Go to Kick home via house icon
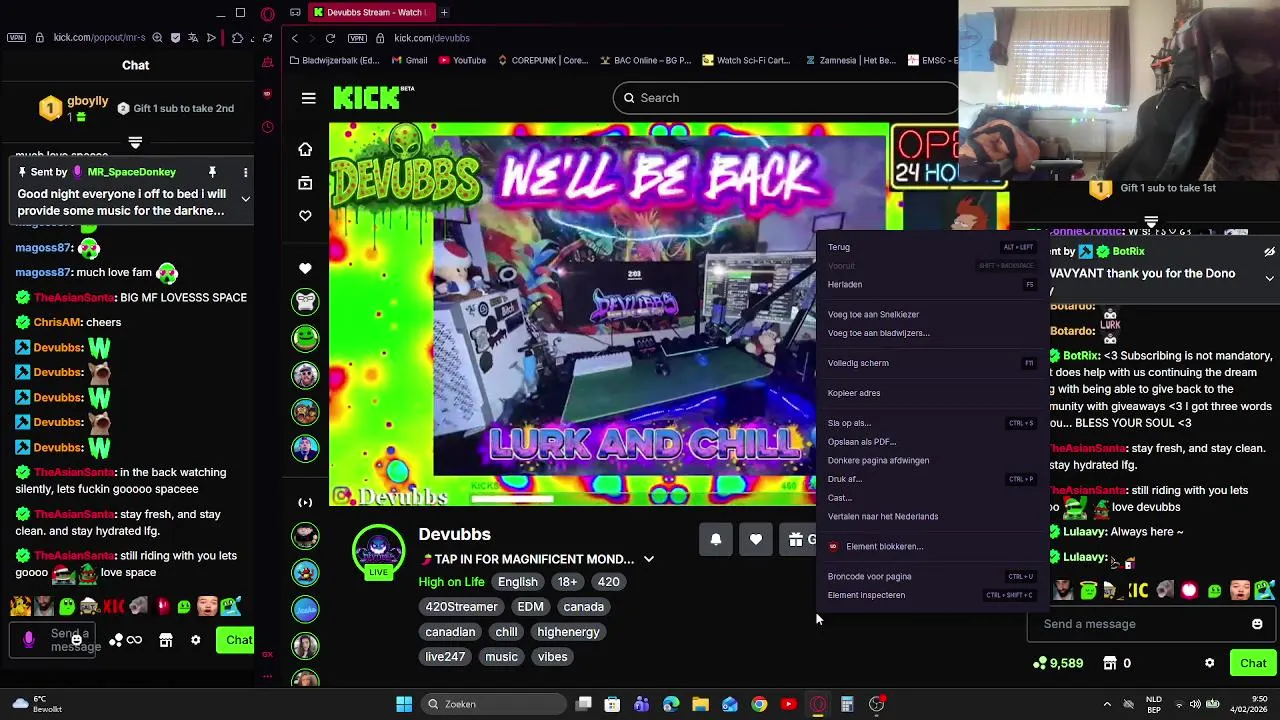 305,149
